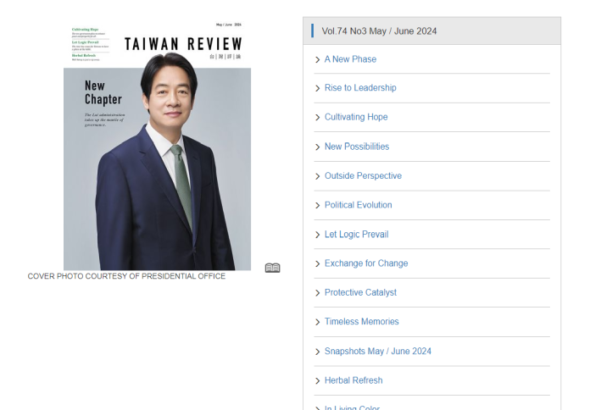Open 'Snapshots May / June 2024'
590x410 pixels.
(x=378, y=351)
